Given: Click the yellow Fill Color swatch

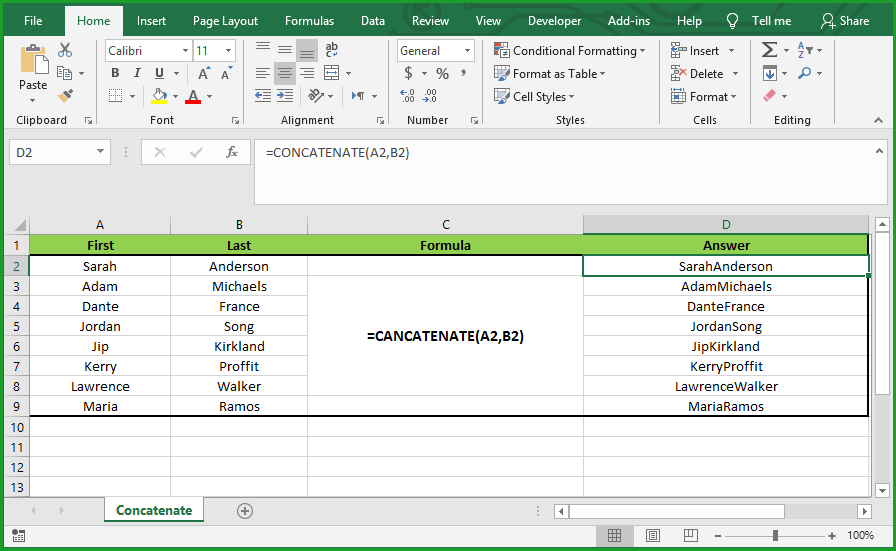Looking at the screenshot, I should [x=158, y=96].
